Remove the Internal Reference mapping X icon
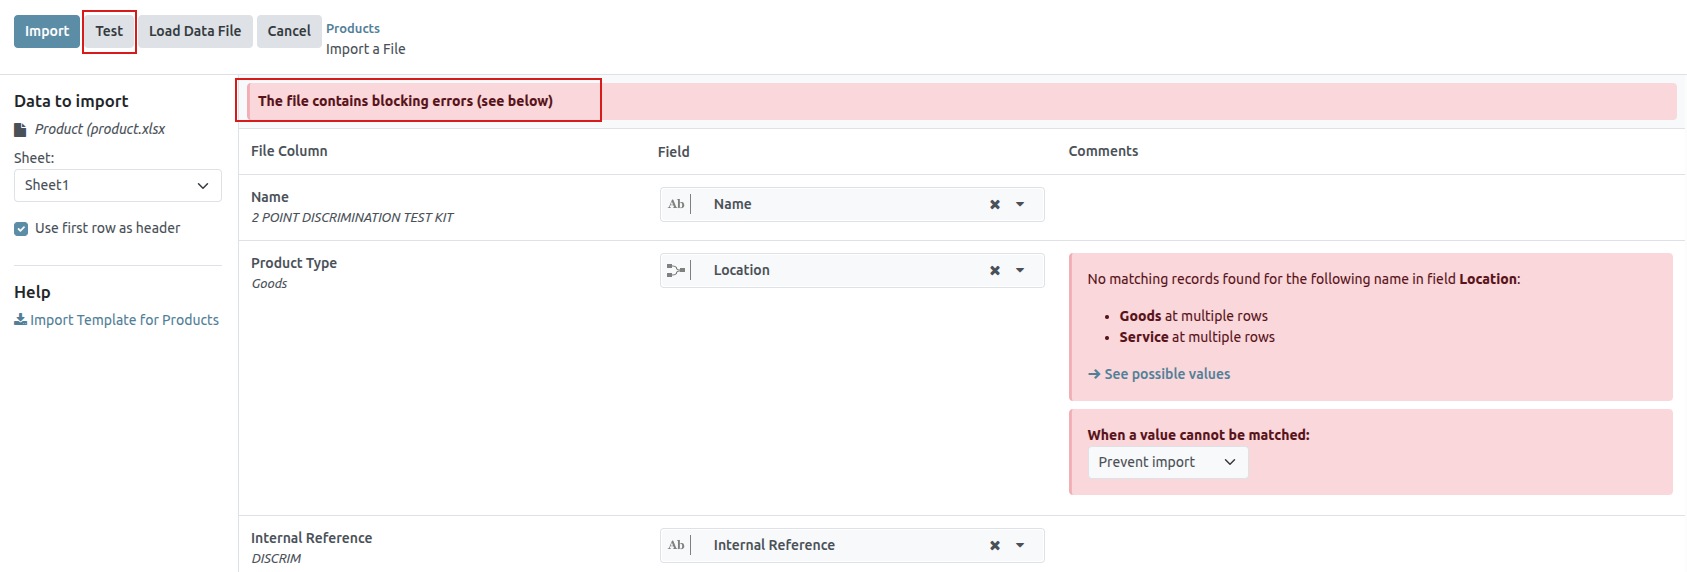This screenshot has width=1687, height=572. coord(995,545)
